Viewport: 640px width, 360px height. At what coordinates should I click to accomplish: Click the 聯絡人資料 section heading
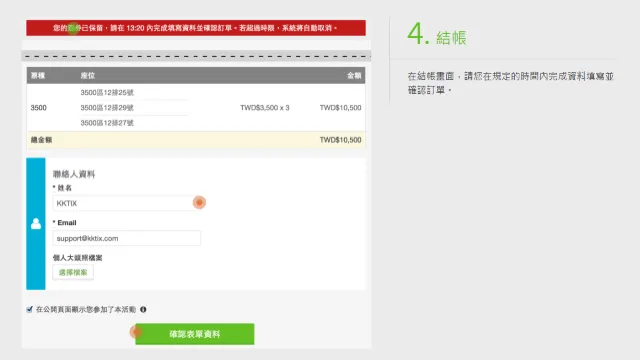click(74, 174)
